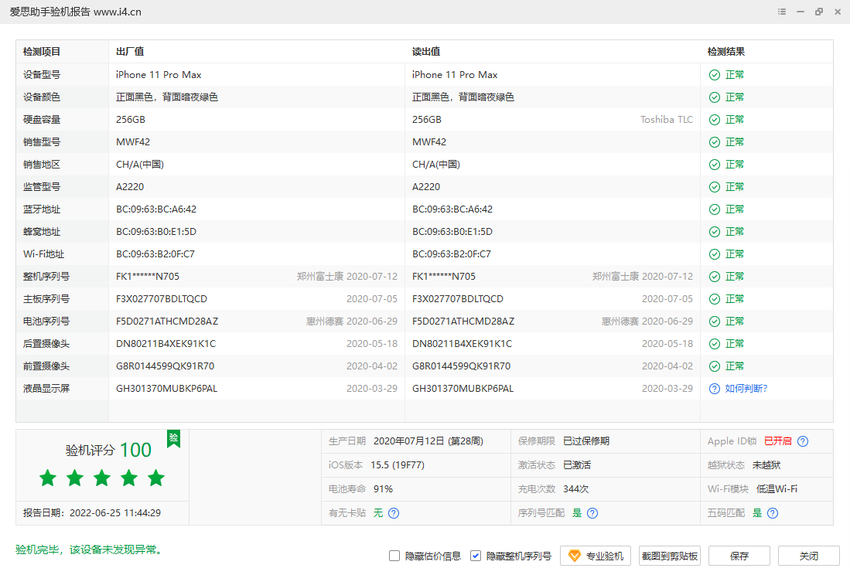Viewport: 850px width, 575px height.
Task: Click read value A2220
Action: click(426, 187)
